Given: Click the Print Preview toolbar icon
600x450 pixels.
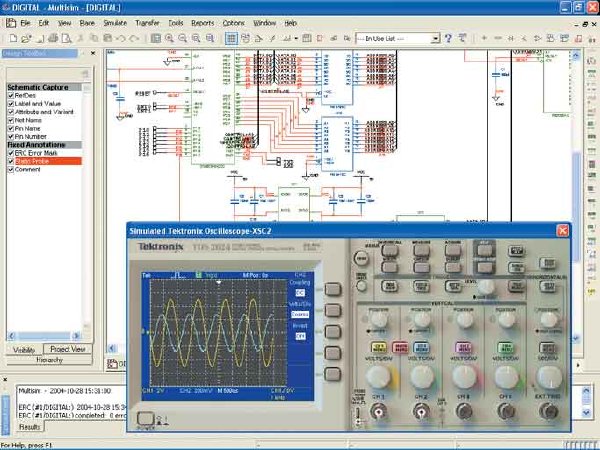Looking at the screenshot, I should click(x=67, y=38).
